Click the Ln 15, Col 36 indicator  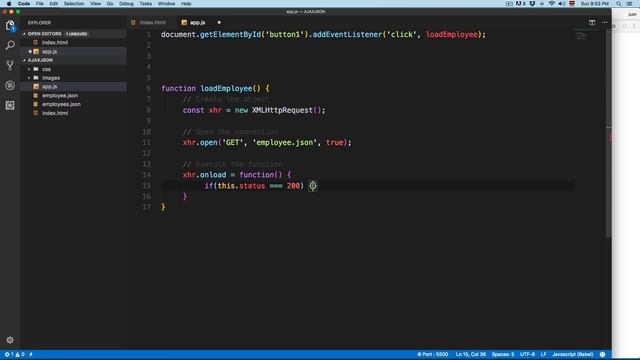coord(471,355)
